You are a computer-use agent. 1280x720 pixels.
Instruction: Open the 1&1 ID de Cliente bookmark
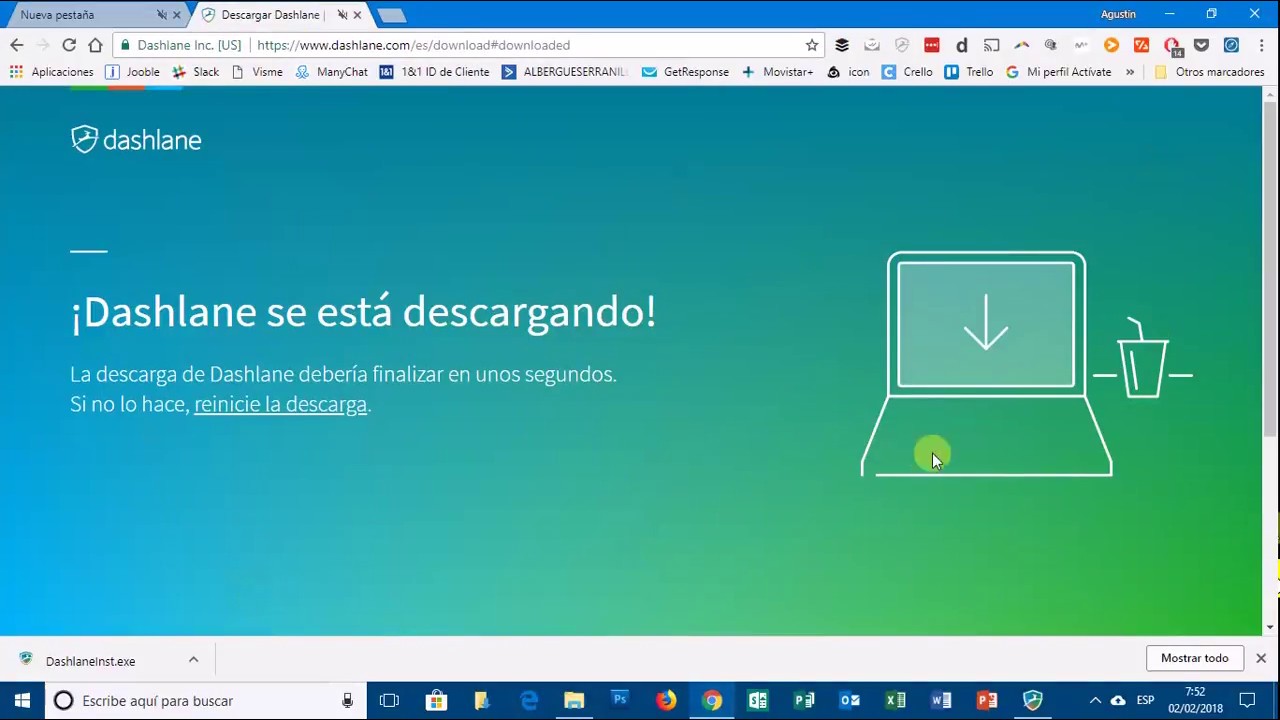(x=434, y=72)
